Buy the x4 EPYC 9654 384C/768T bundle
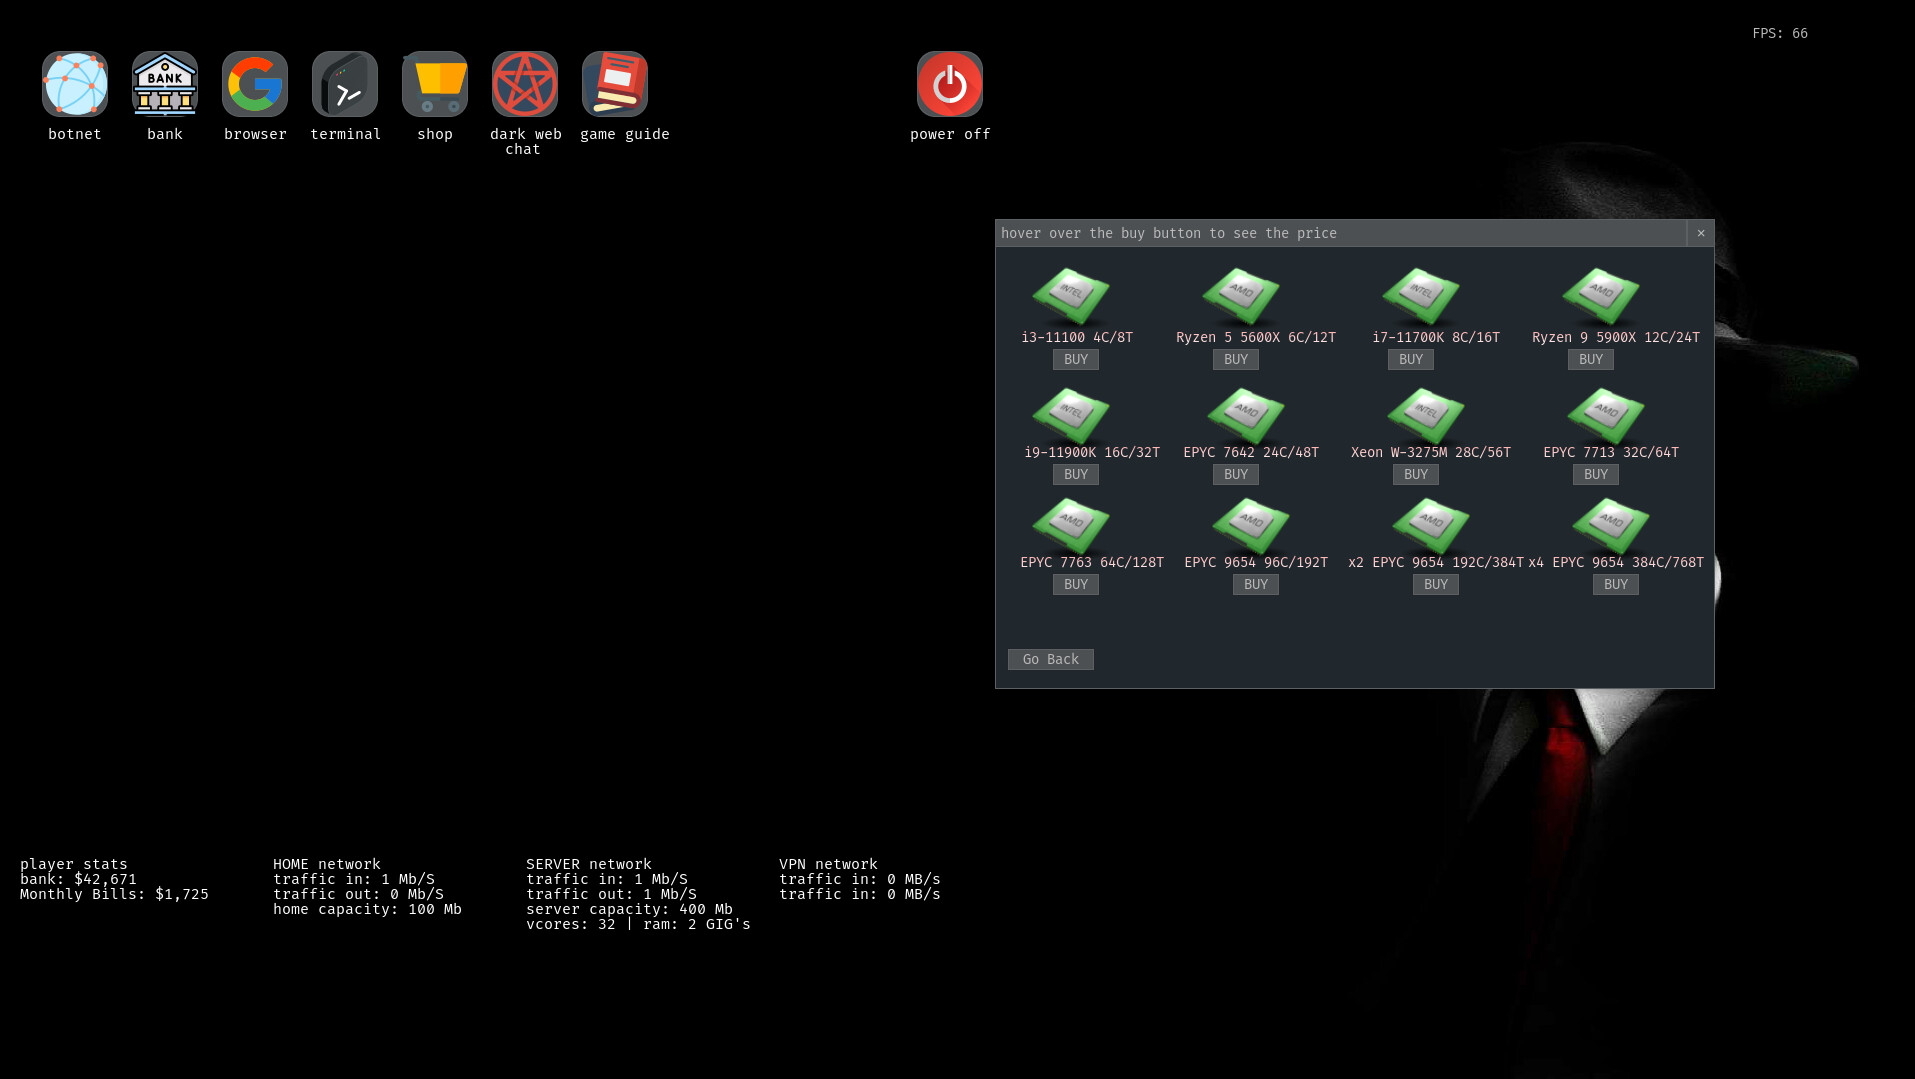Screen dimensions: 1915x1079 click(1615, 584)
